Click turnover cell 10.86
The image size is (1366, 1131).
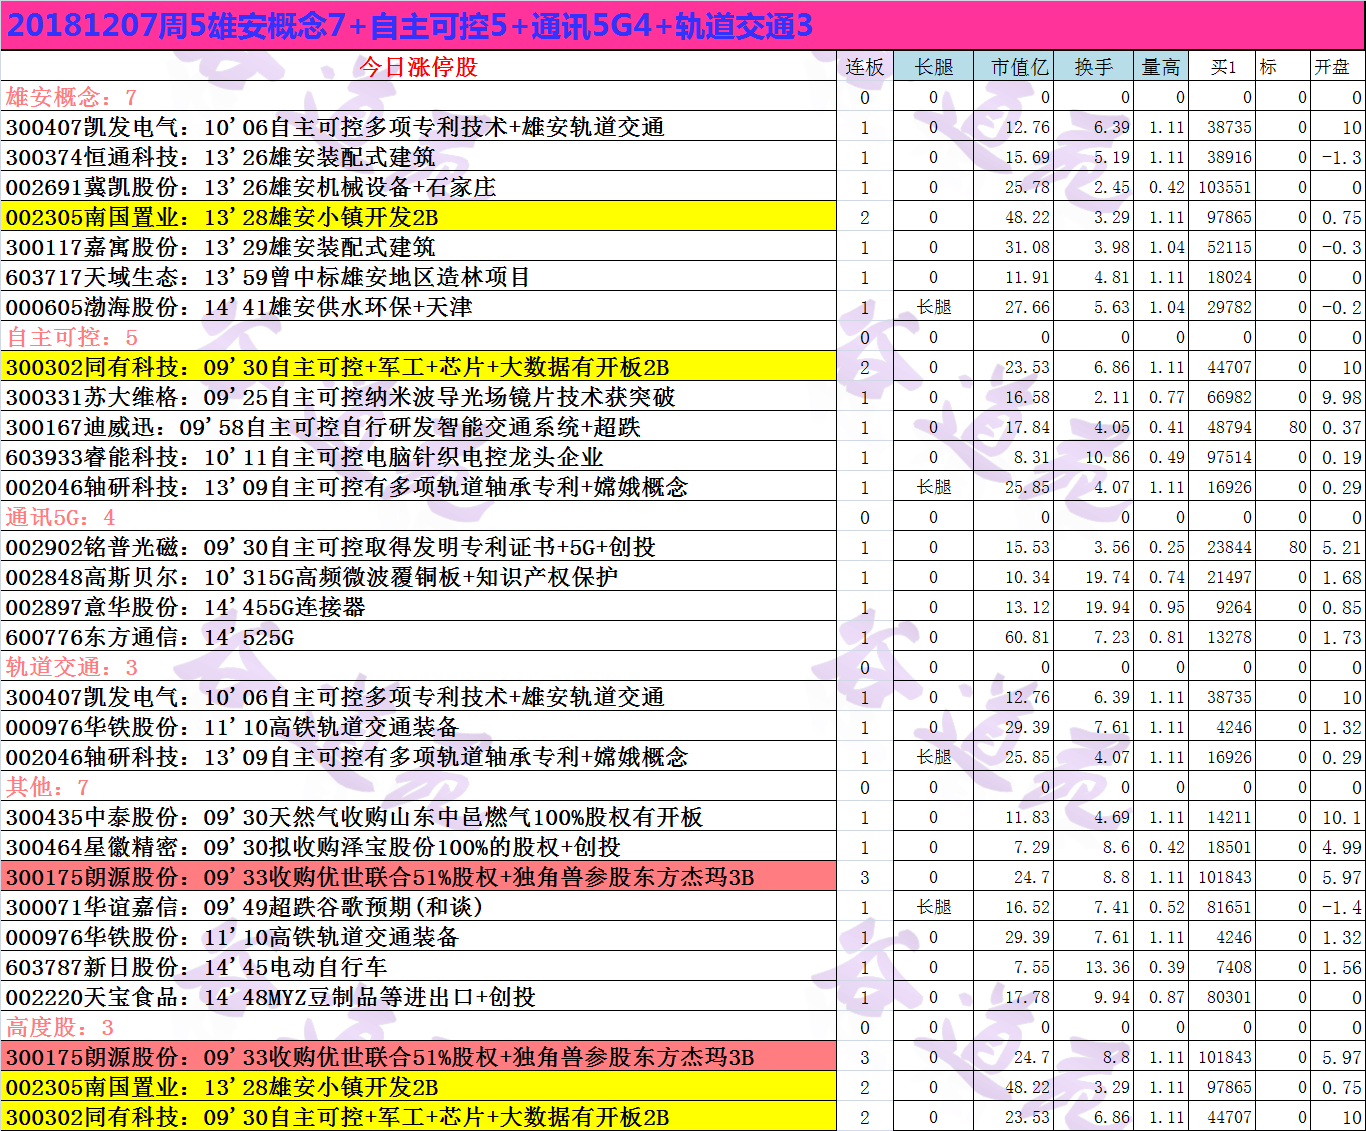point(1107,457)
